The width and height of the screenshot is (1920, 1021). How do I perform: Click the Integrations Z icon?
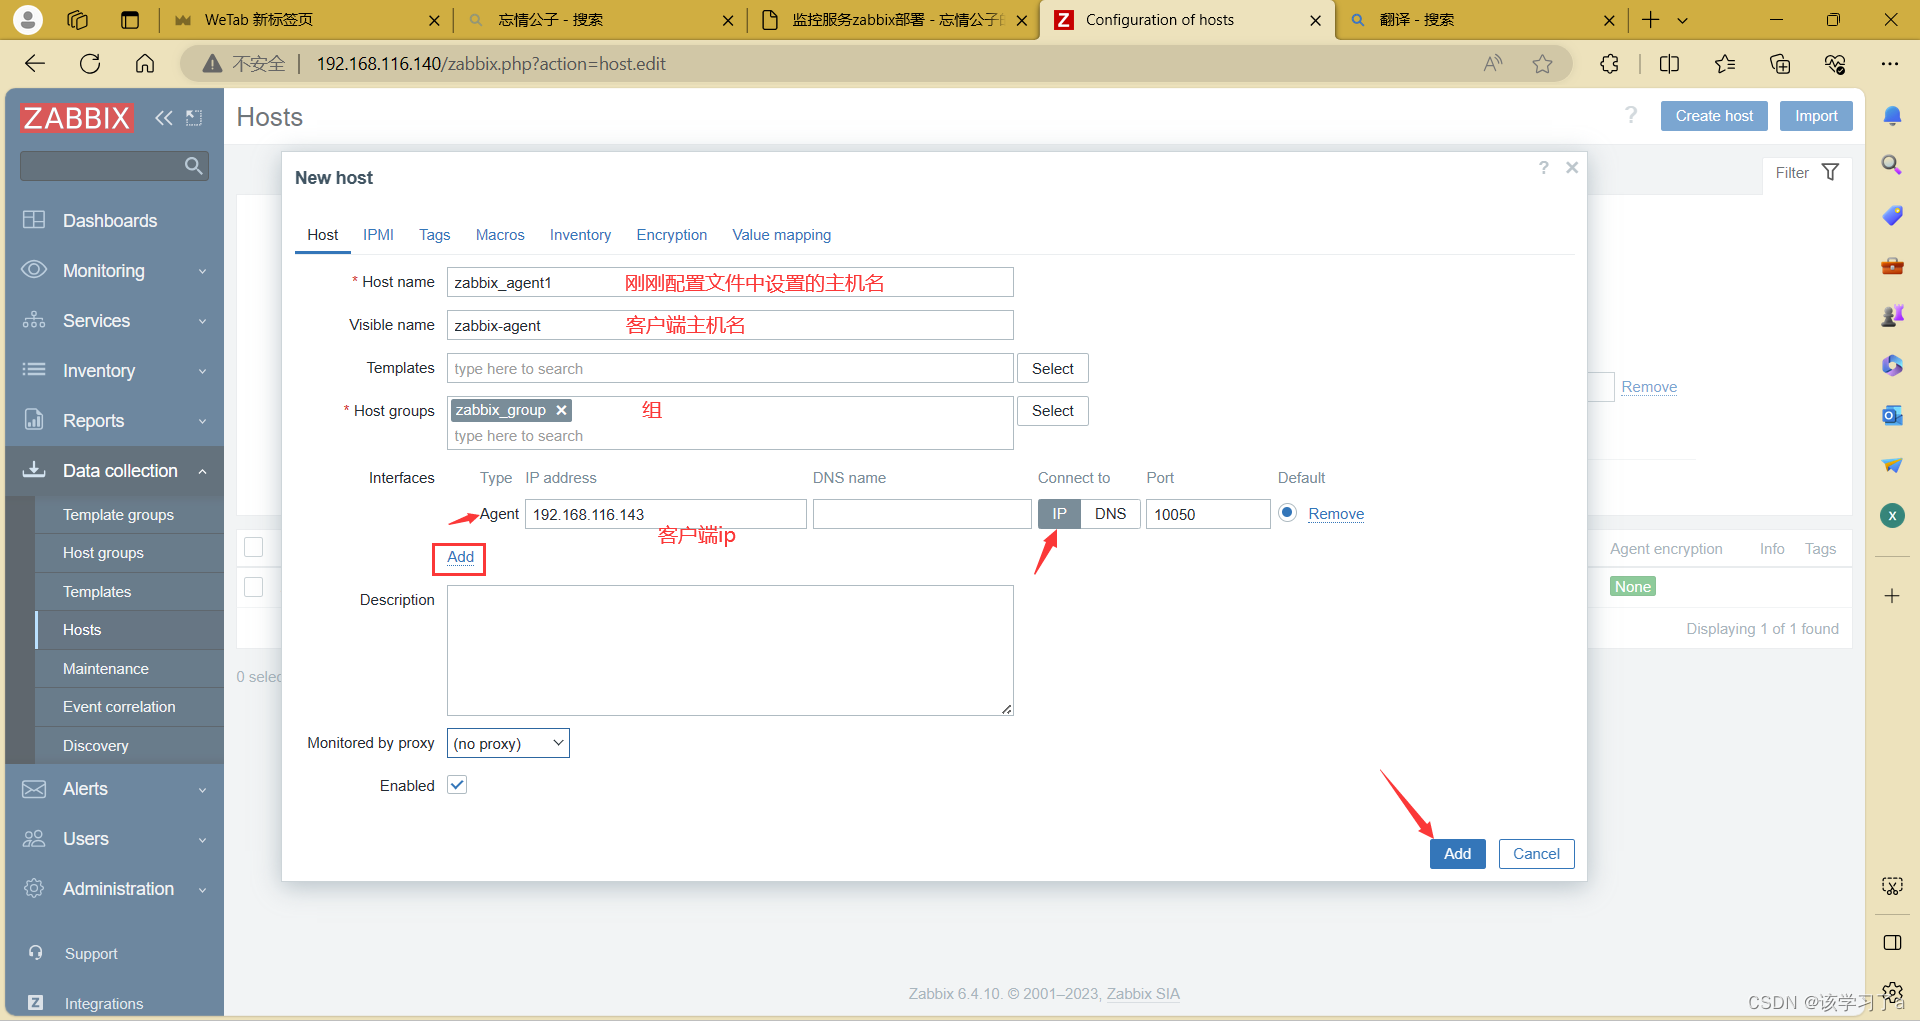pyautogui.click(x=35, y=1002)
